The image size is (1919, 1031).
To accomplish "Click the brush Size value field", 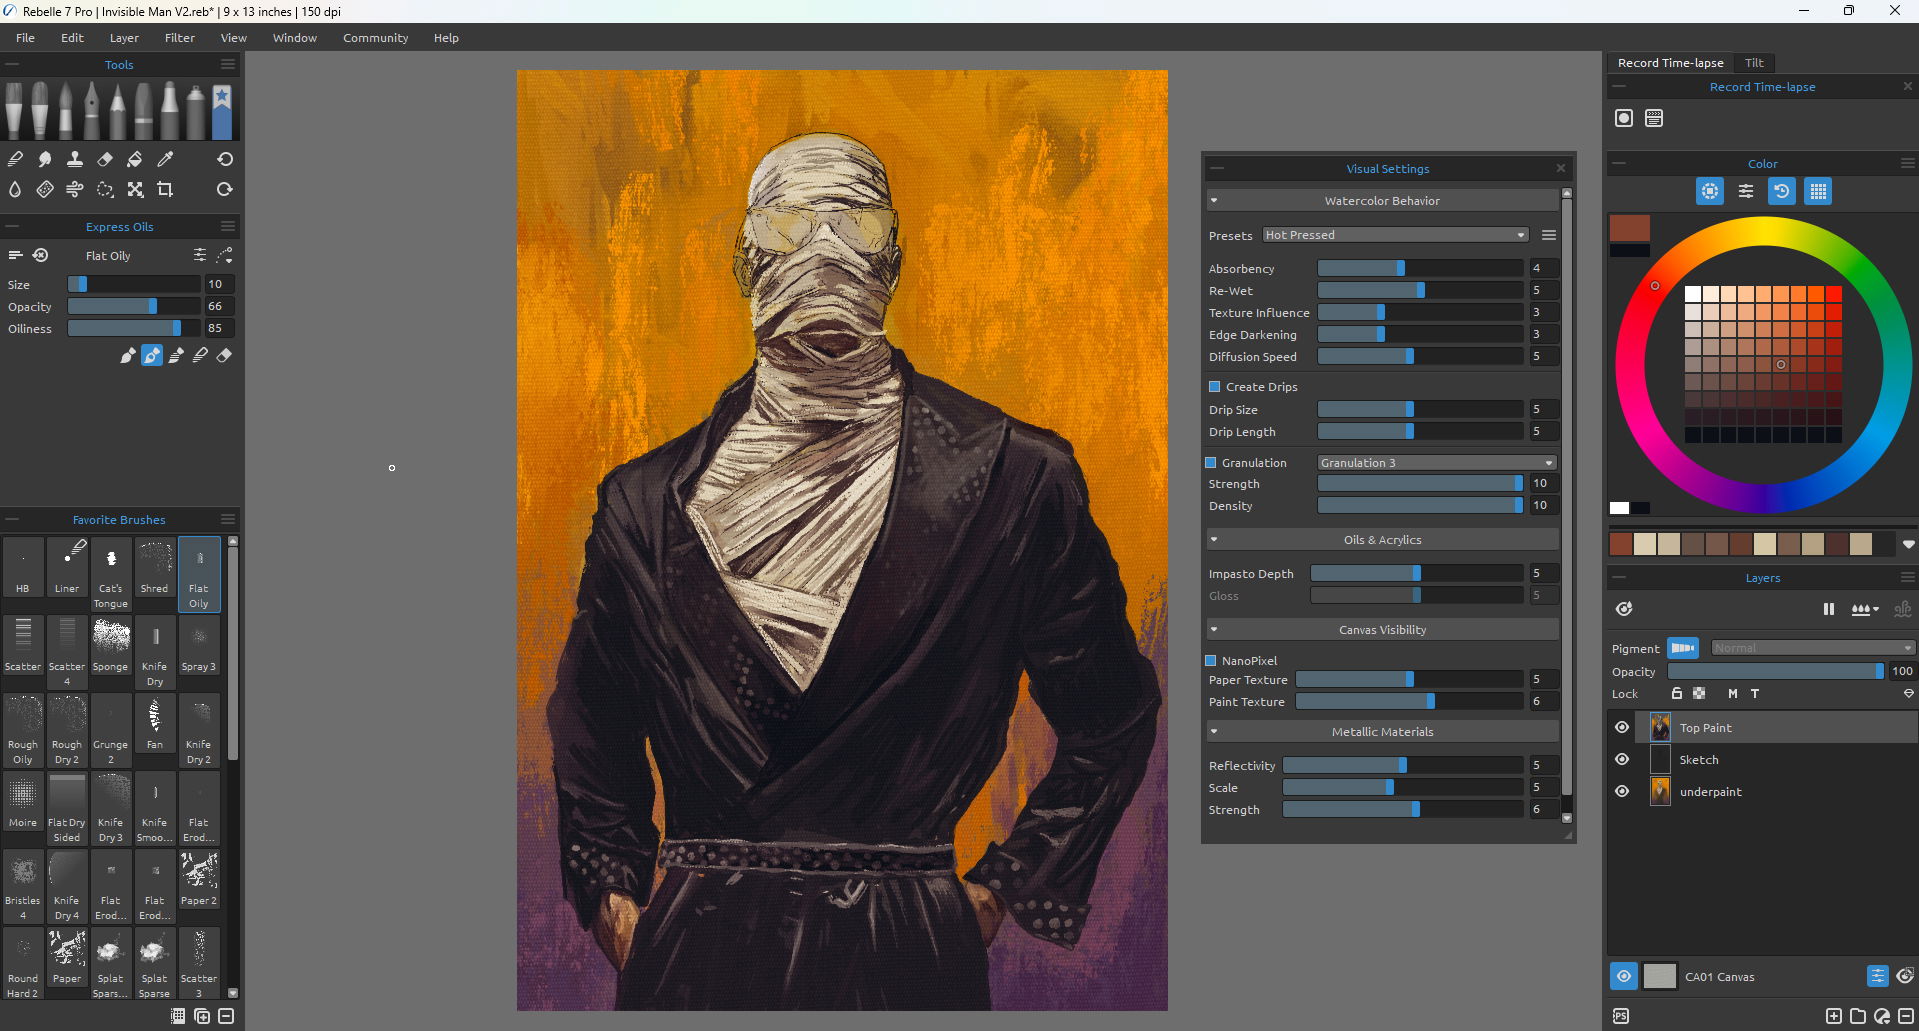I will pos(219,284).
